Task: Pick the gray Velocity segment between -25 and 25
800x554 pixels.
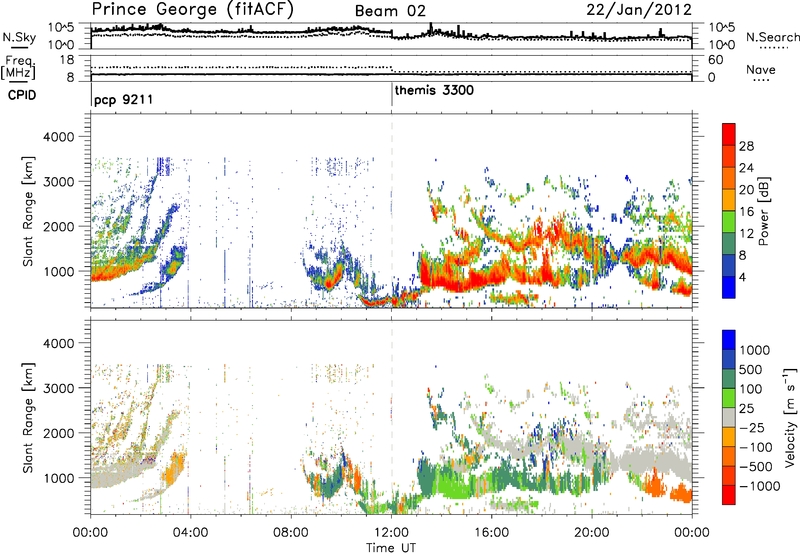Action: (x=729, y=418)
